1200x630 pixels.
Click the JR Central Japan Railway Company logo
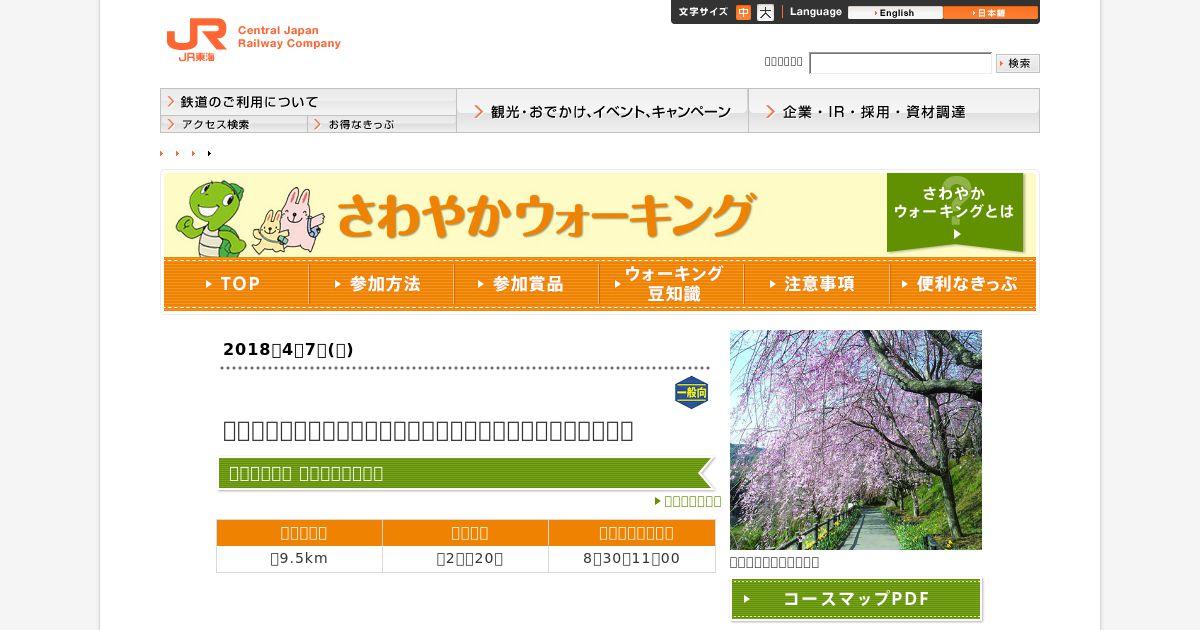pyautogui.click(x=253, y=40)
